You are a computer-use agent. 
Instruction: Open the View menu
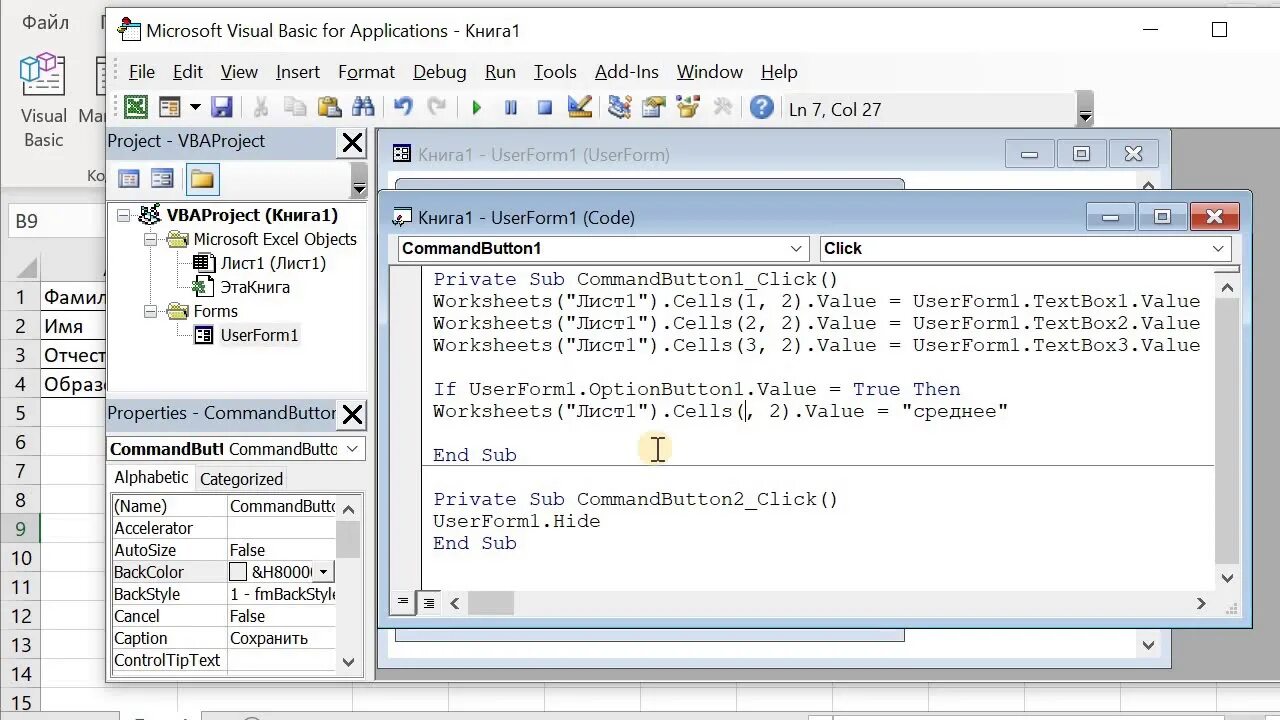239,72
